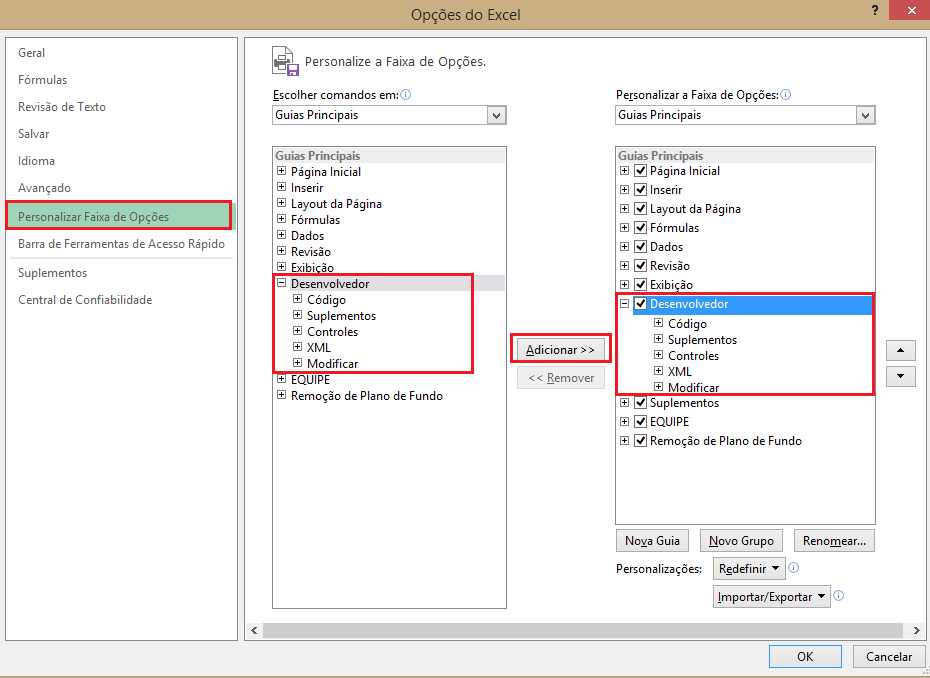Select Exibição in left command list

(312, 268)
